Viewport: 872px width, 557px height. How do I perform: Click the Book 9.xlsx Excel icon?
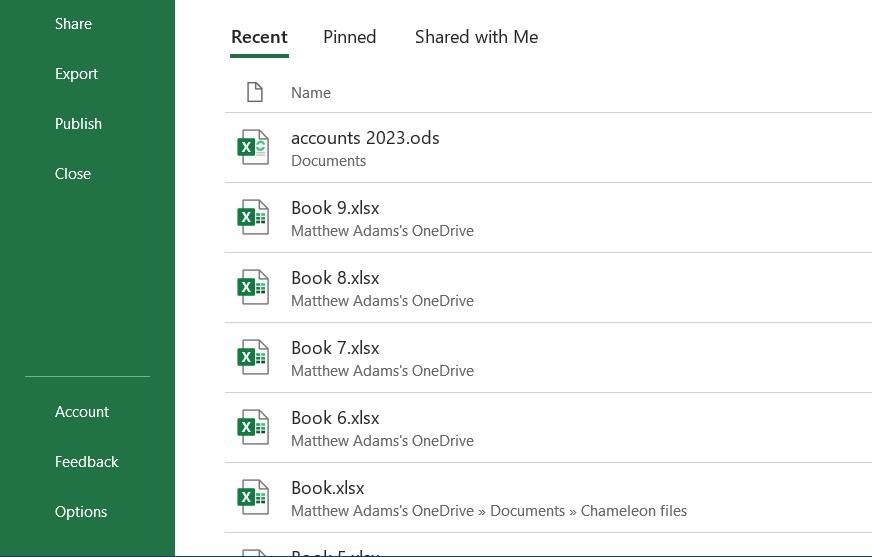tap(253, 218)
